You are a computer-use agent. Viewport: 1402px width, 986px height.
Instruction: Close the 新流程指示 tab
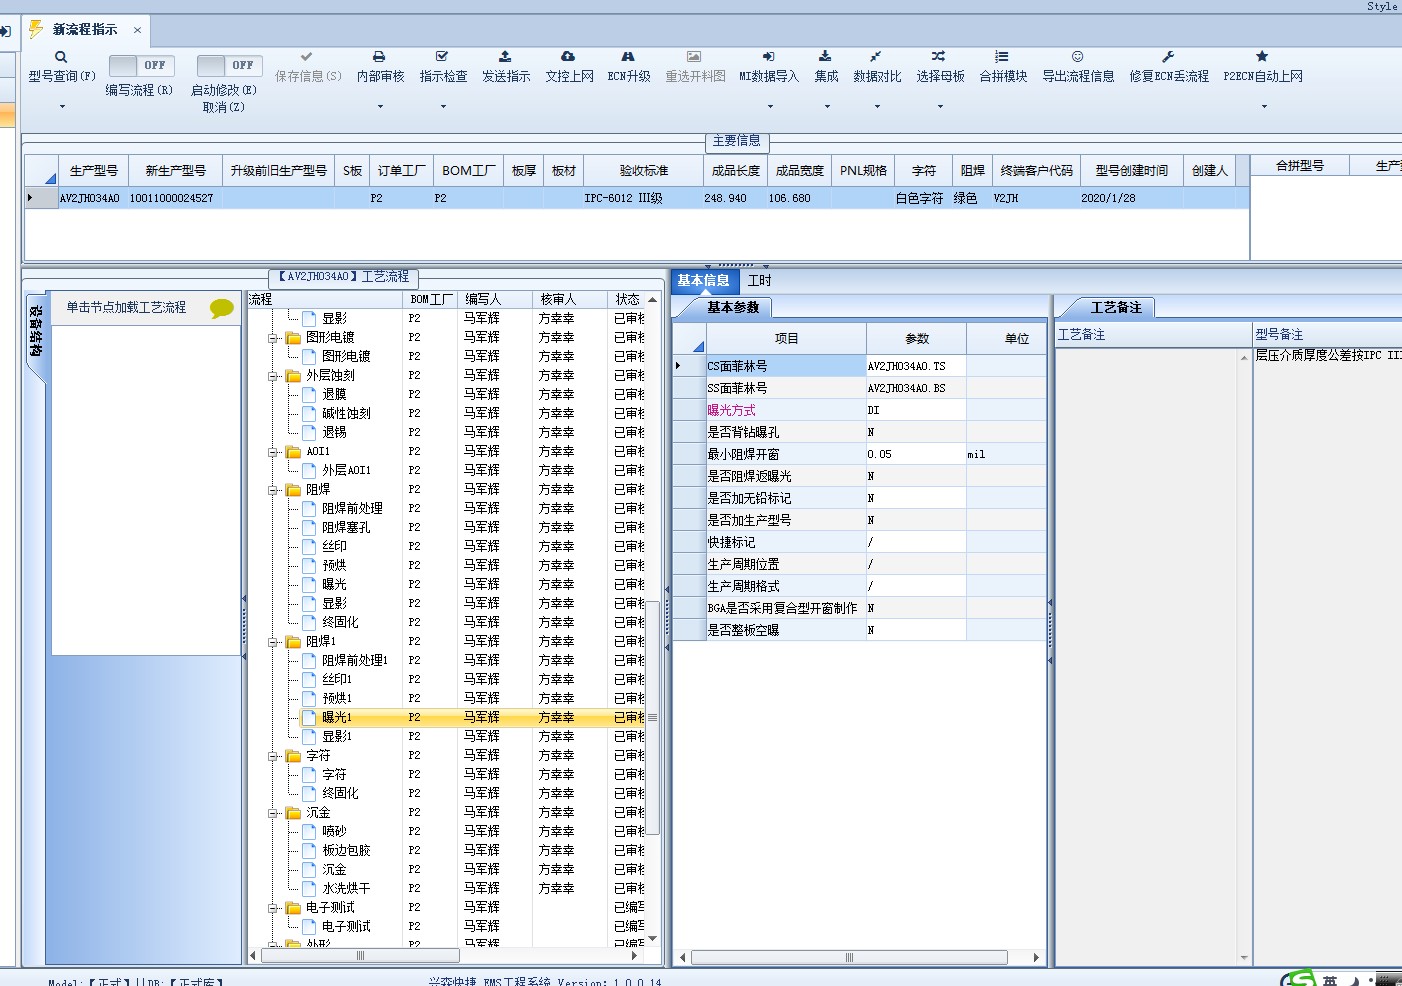pos(137,30)
